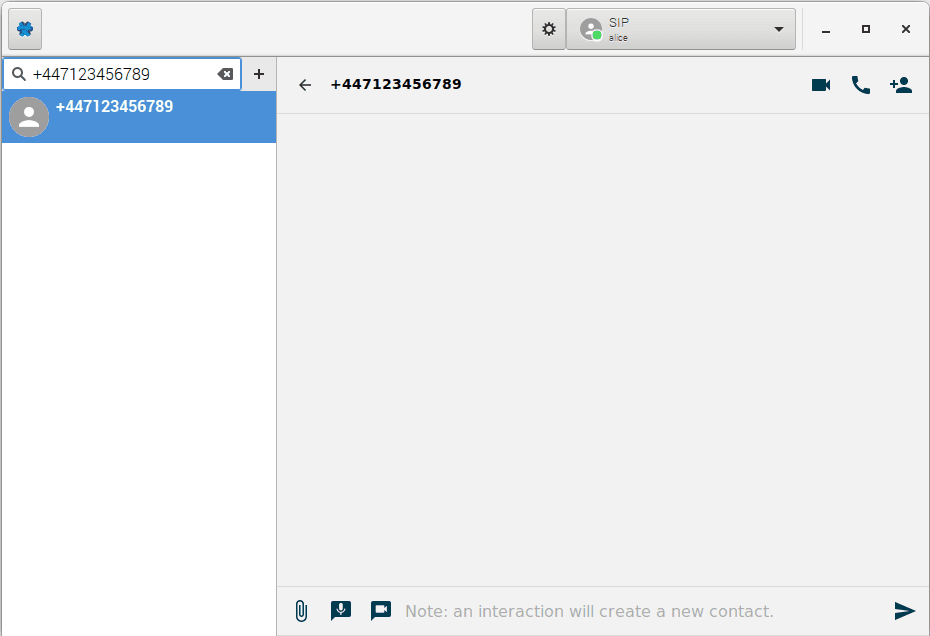Click the Jami logo button

coord(25,29)
